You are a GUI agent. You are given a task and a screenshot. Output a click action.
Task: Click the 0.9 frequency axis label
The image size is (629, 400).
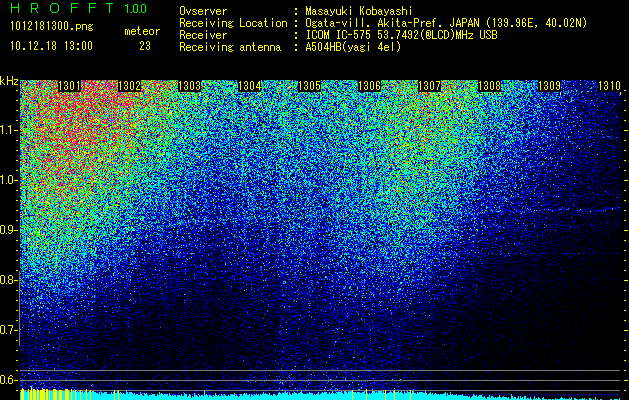(8, 230)
